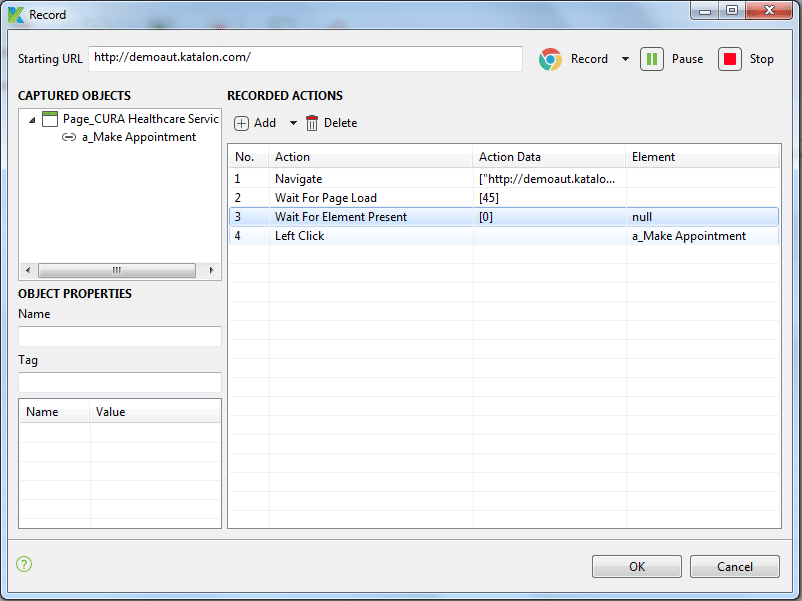Click the Record text button
The width and height of the screenshot is (802, 601).
click(x=589, y=59)
